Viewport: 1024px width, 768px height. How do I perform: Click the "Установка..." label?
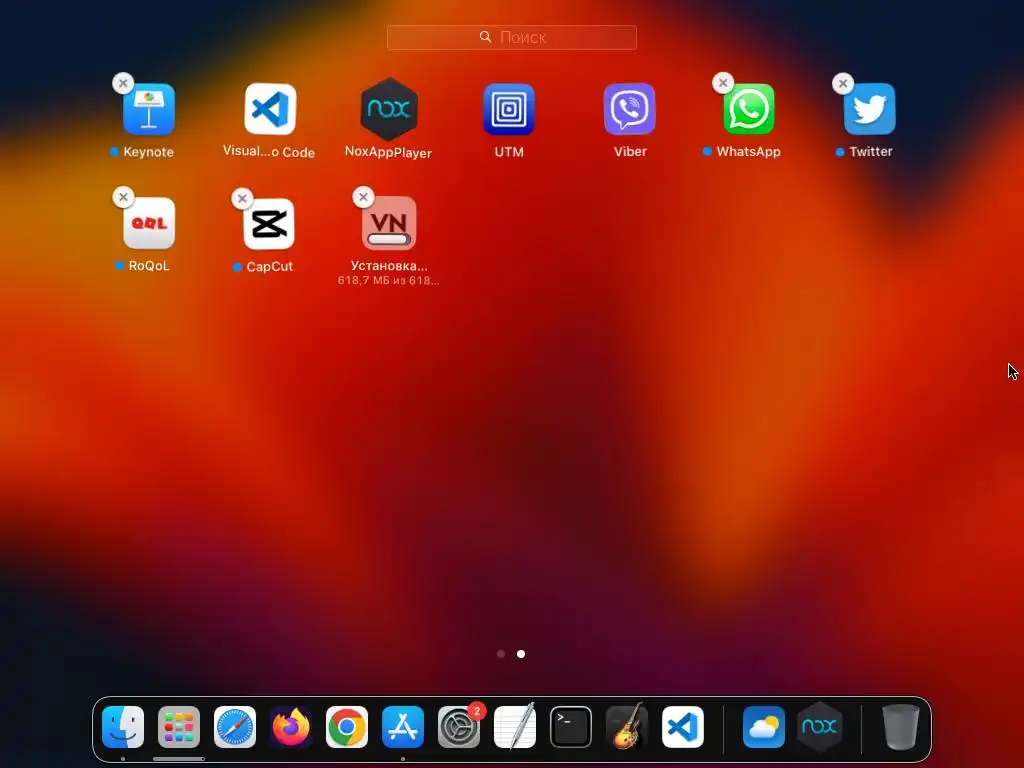(389, 266)
